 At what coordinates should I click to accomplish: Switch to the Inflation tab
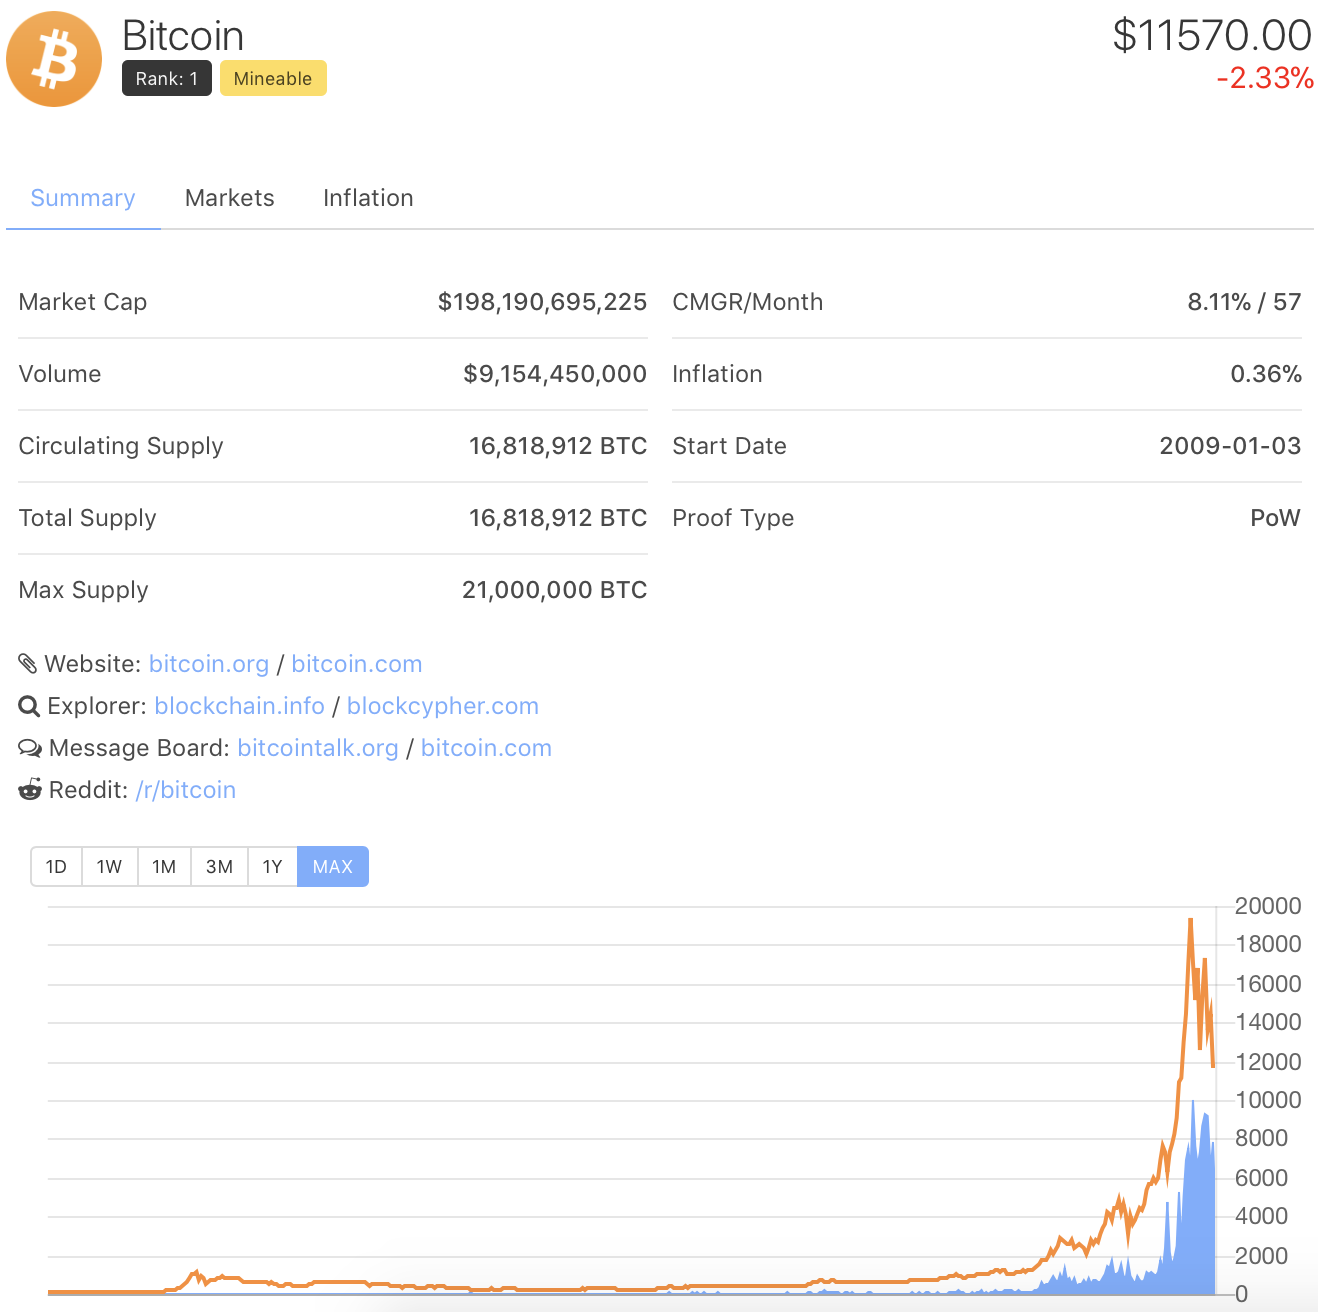click(x=368, y=198)
